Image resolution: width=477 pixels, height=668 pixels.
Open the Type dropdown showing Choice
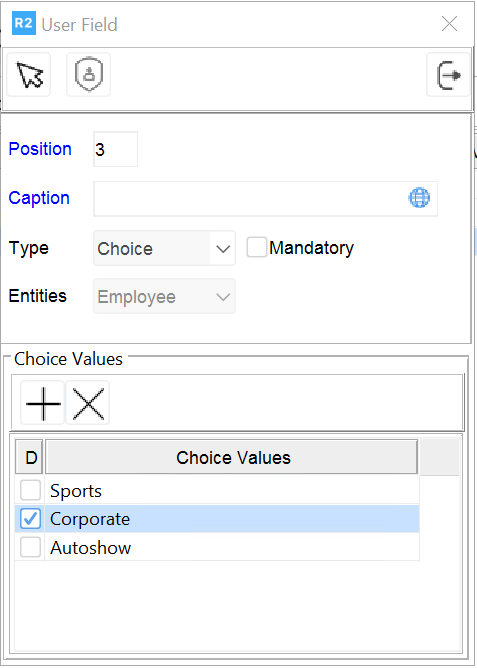(x=164, y=248)
